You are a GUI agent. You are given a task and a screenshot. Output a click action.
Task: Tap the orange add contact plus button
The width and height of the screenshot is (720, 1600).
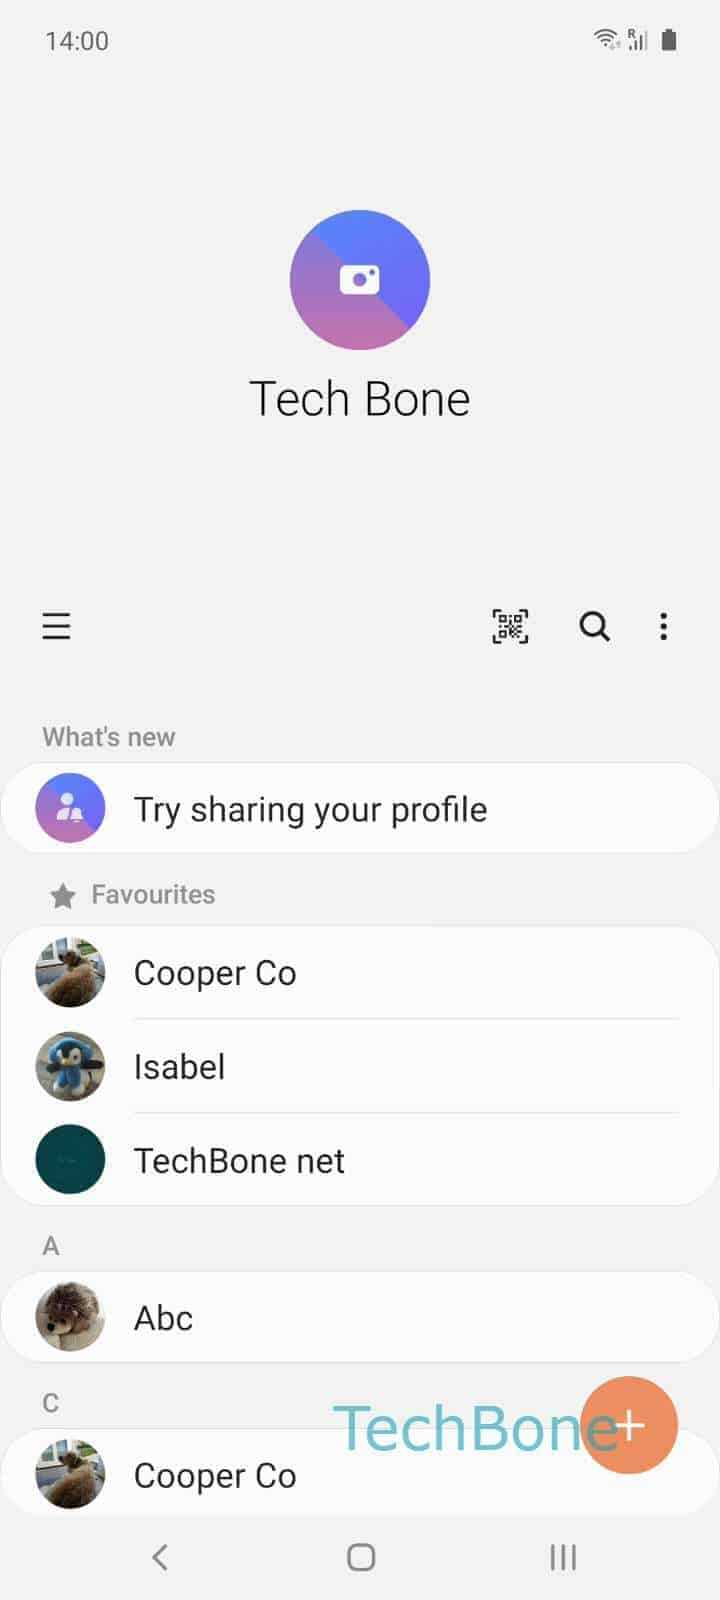click(629, 1425)
